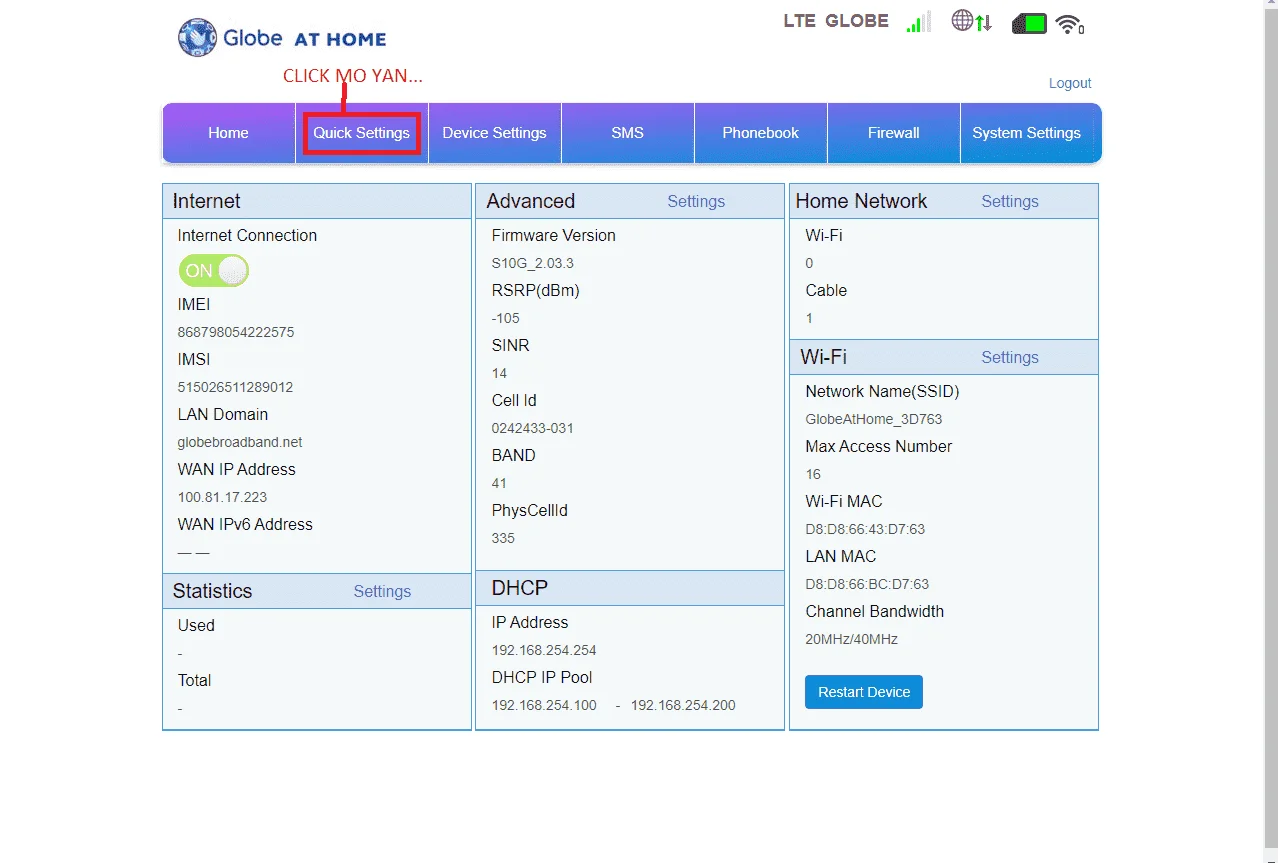Click the SINR value 14
The width and height of the screenshot is (1278, 863).
[x=499, y=373]
